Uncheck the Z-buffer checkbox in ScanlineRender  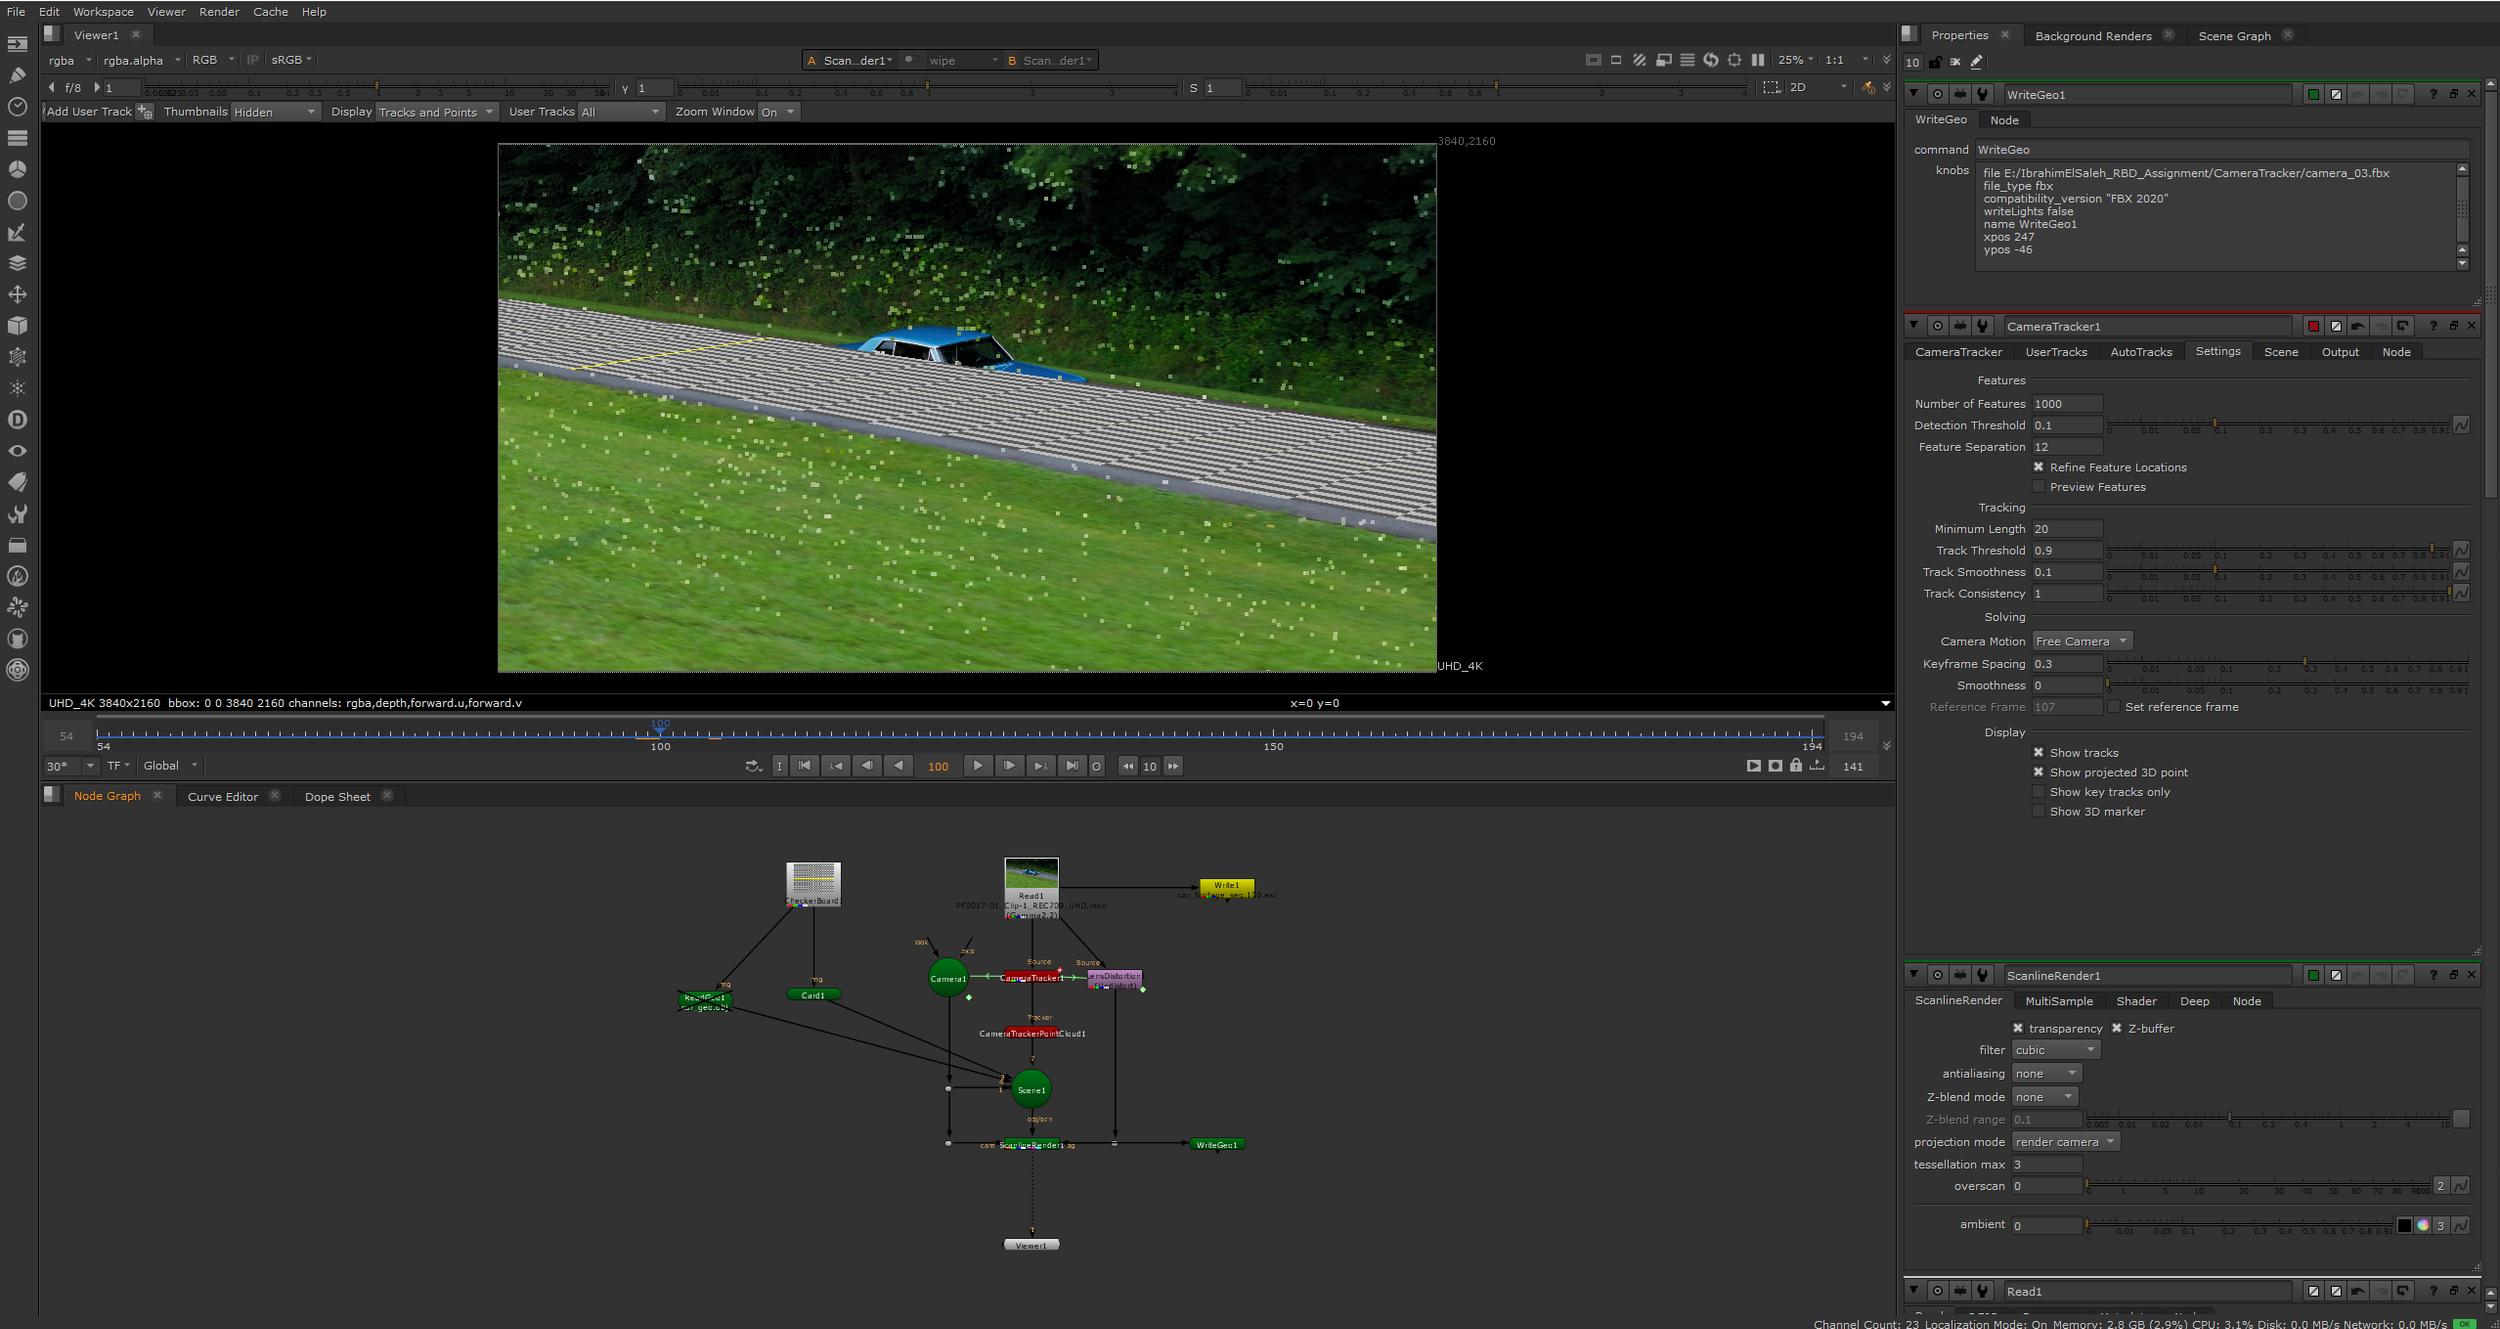pos(2116,1028)
